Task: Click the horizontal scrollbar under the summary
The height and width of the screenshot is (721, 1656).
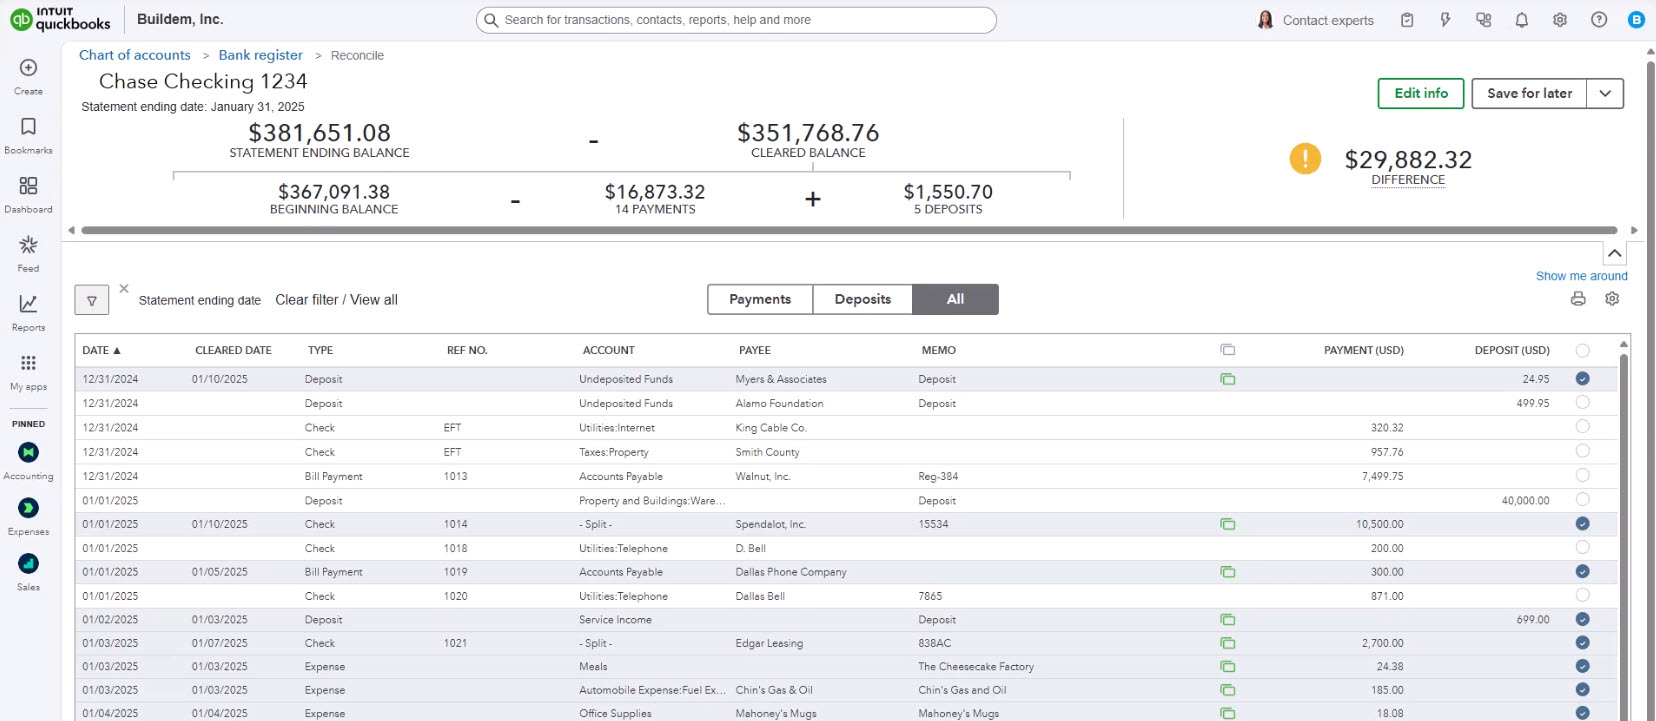Action: (848, 230)
